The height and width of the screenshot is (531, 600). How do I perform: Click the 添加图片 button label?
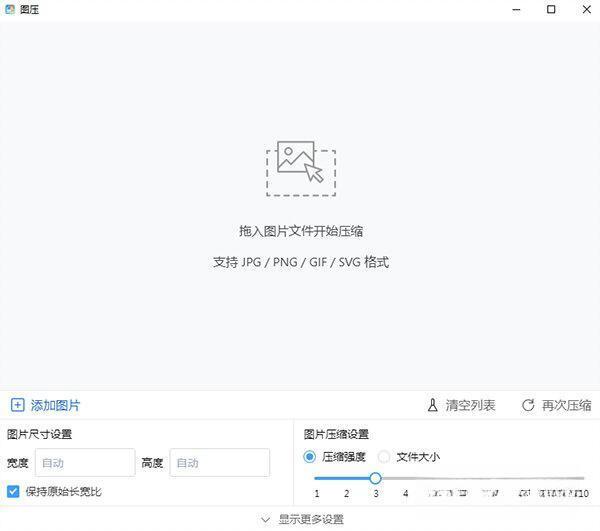(56, 405)
